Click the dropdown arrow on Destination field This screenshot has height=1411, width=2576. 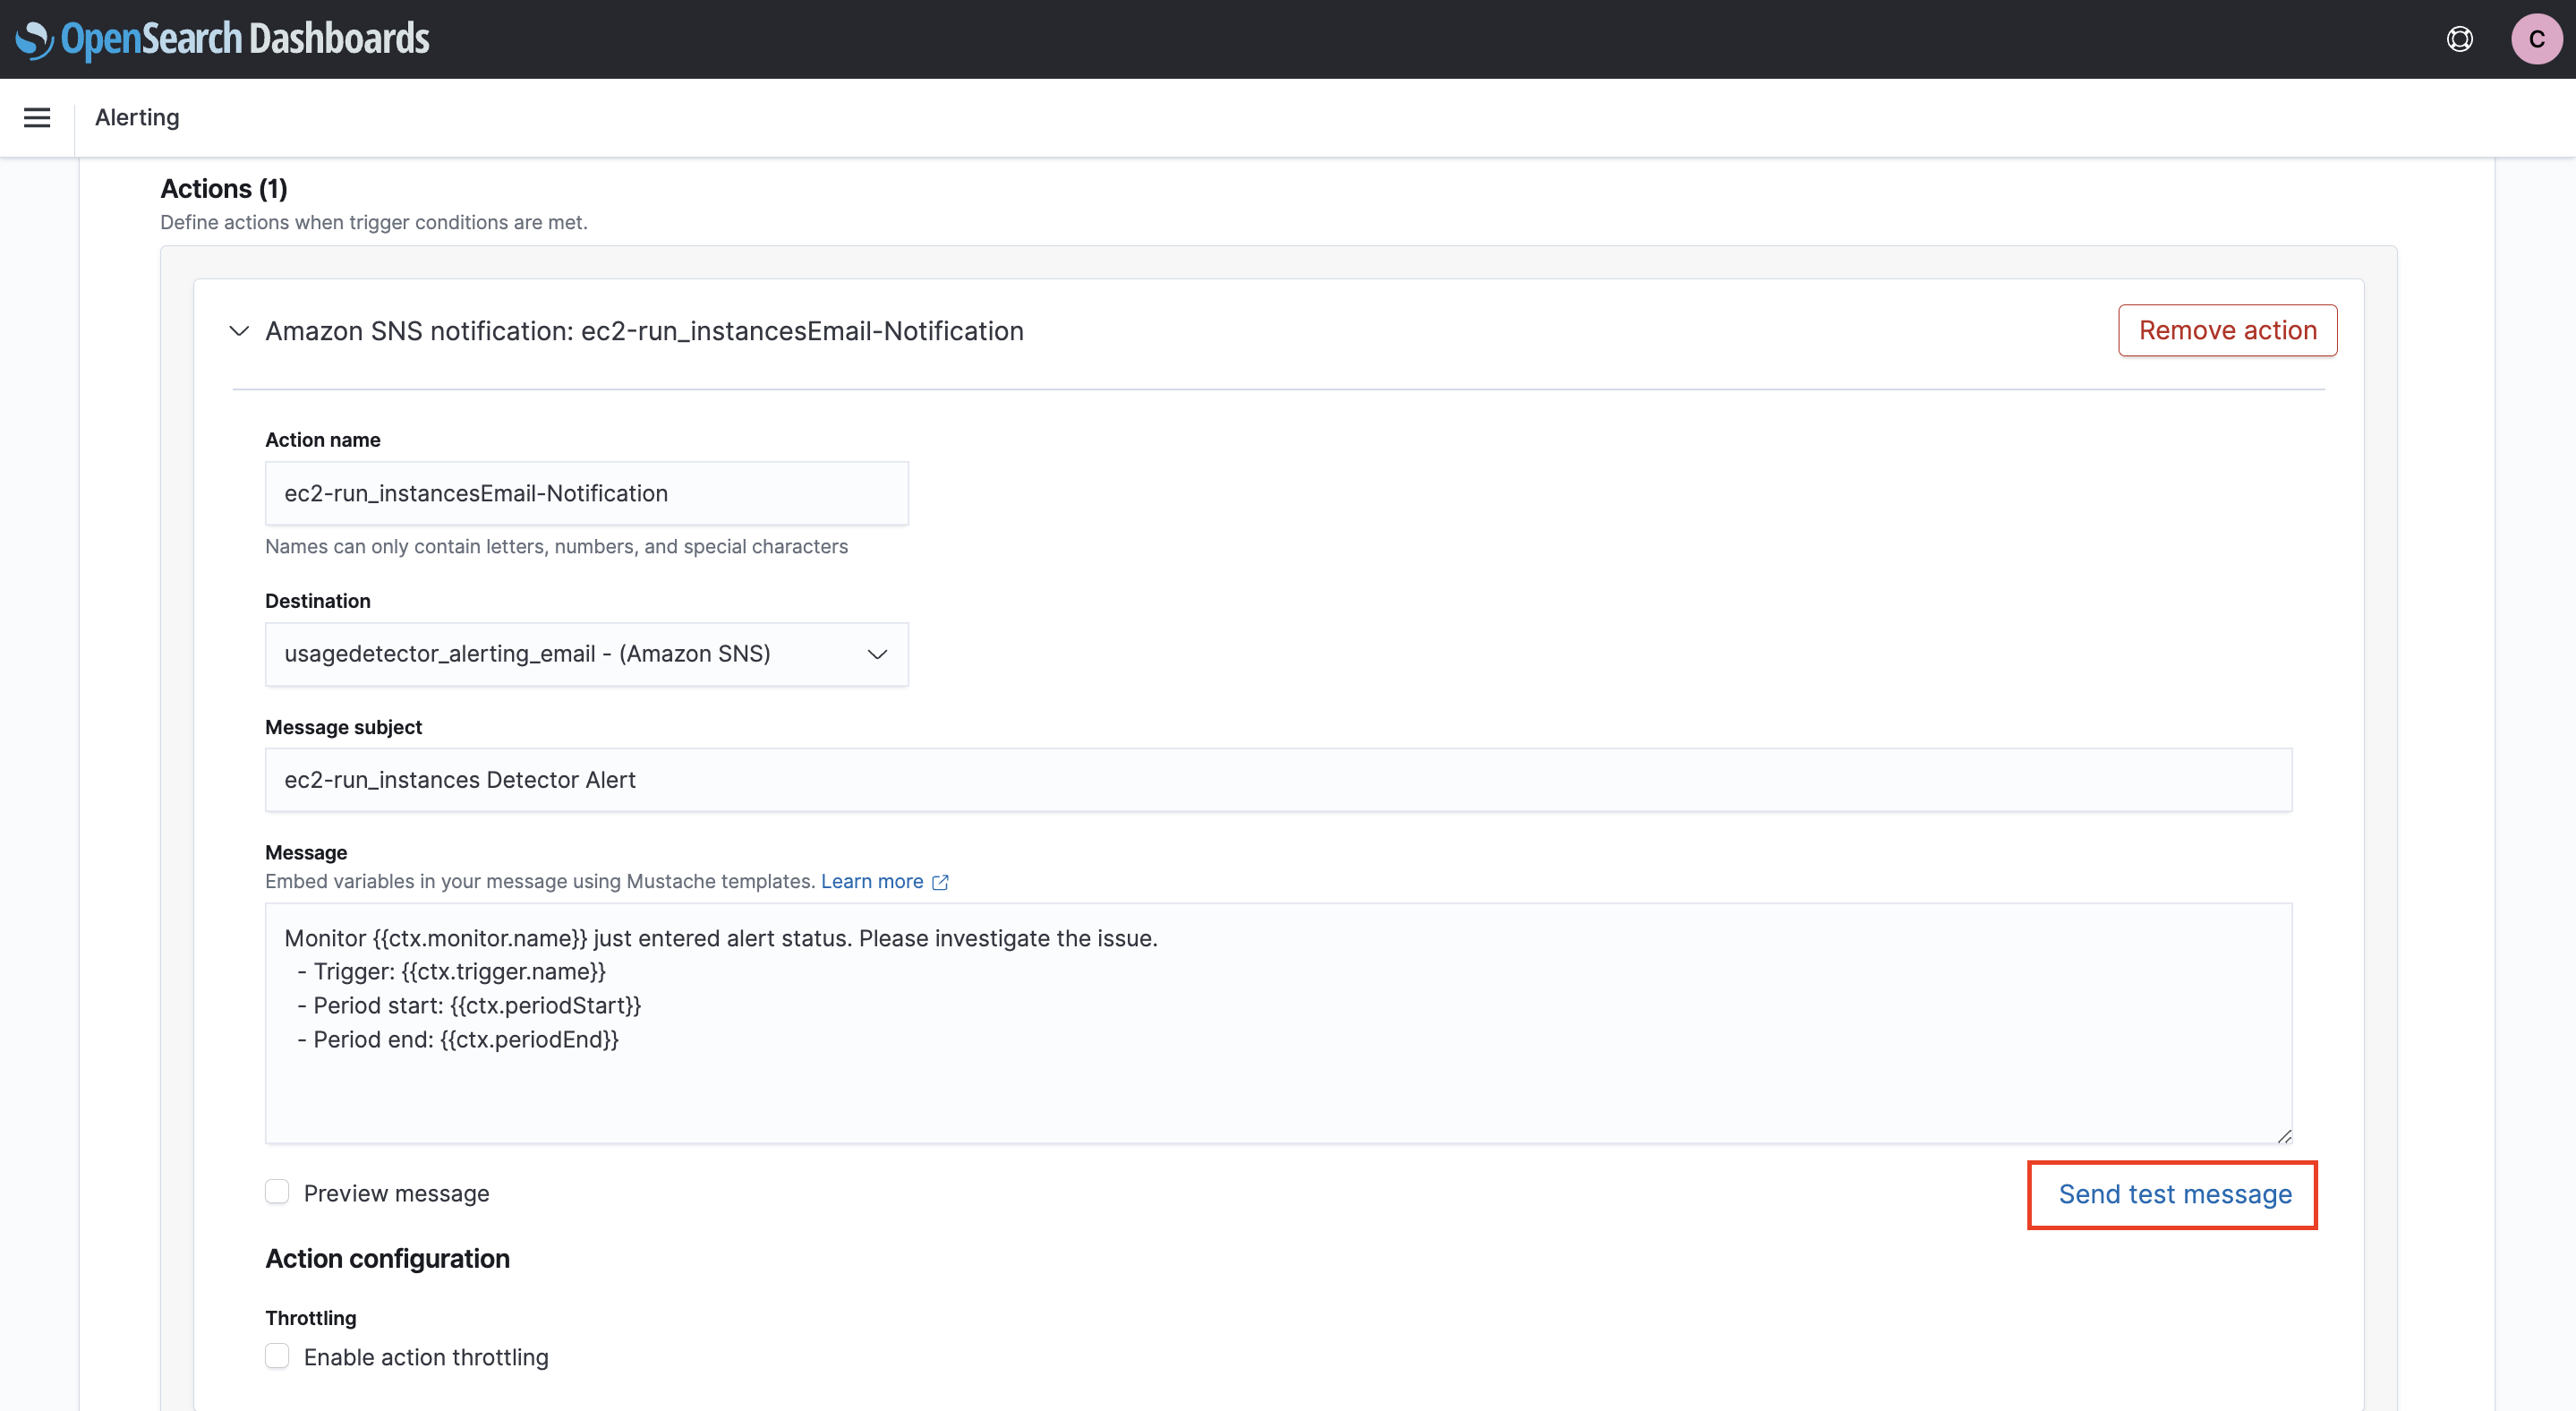(x=877, y=654)
